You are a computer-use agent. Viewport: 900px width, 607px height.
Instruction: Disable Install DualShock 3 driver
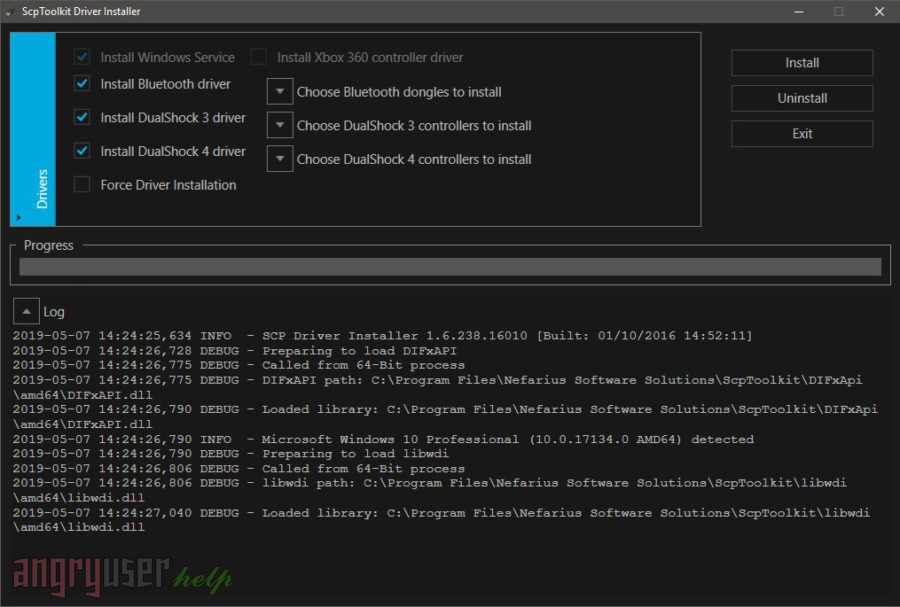tap(82, 117)
